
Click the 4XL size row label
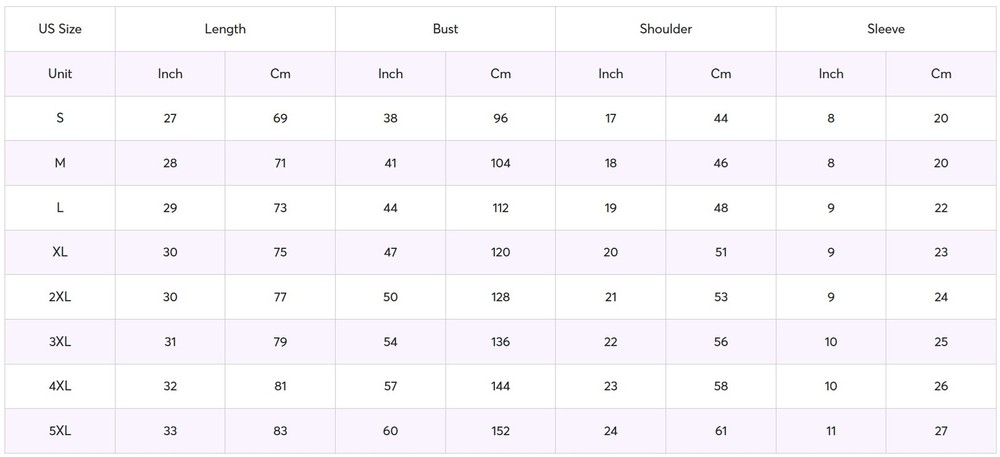[60, 386]
